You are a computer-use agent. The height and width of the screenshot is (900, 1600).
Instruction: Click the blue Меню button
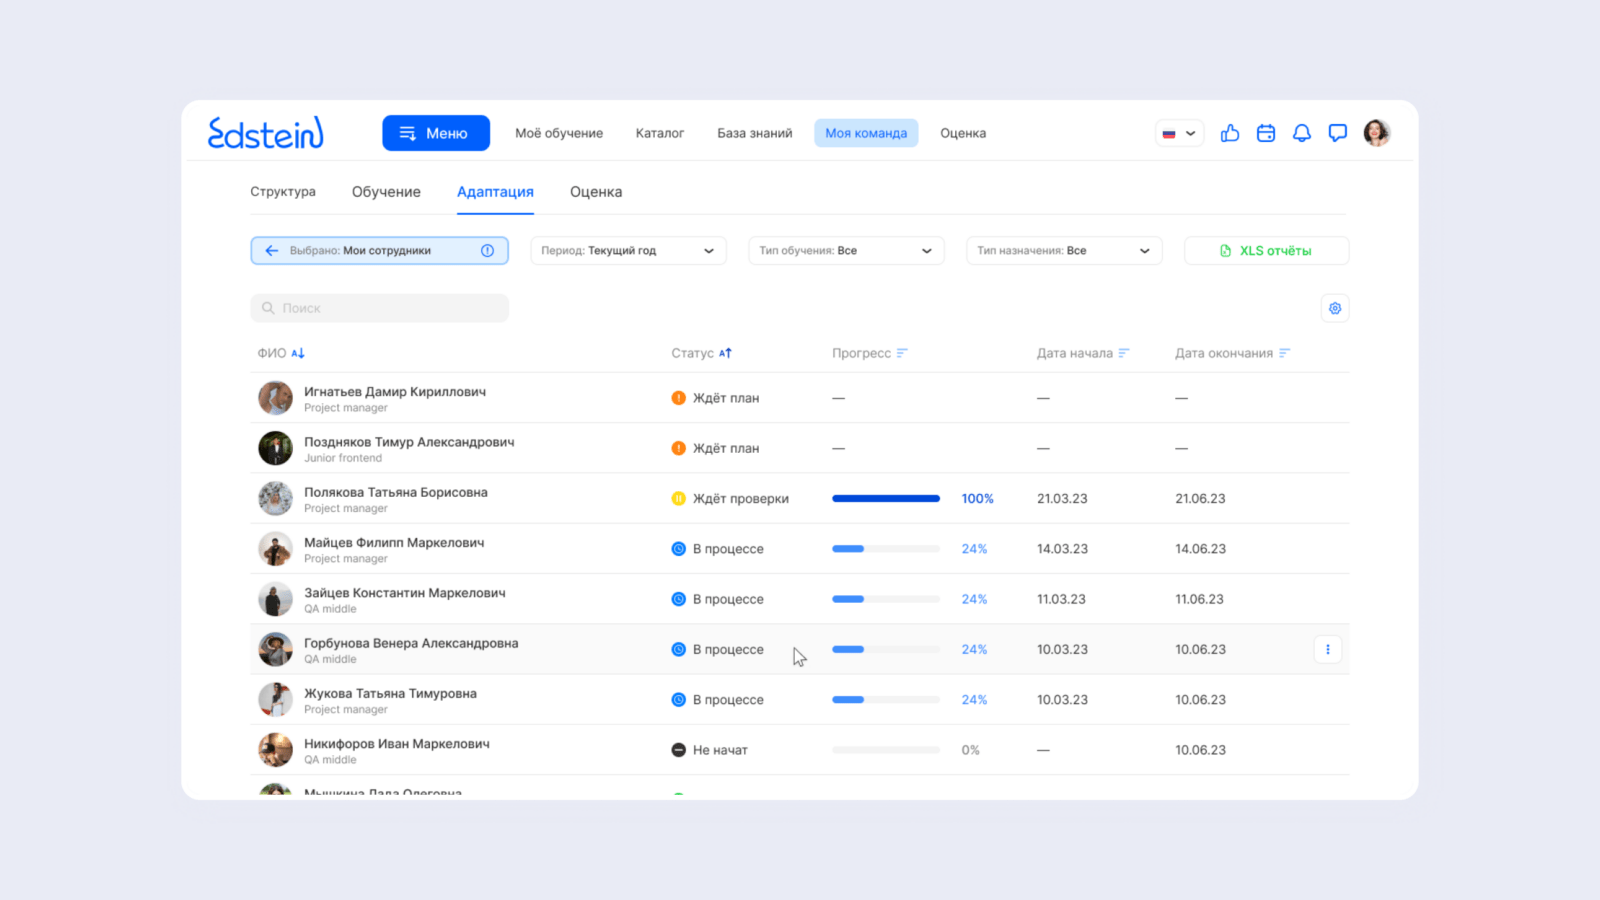click(435, 133)
